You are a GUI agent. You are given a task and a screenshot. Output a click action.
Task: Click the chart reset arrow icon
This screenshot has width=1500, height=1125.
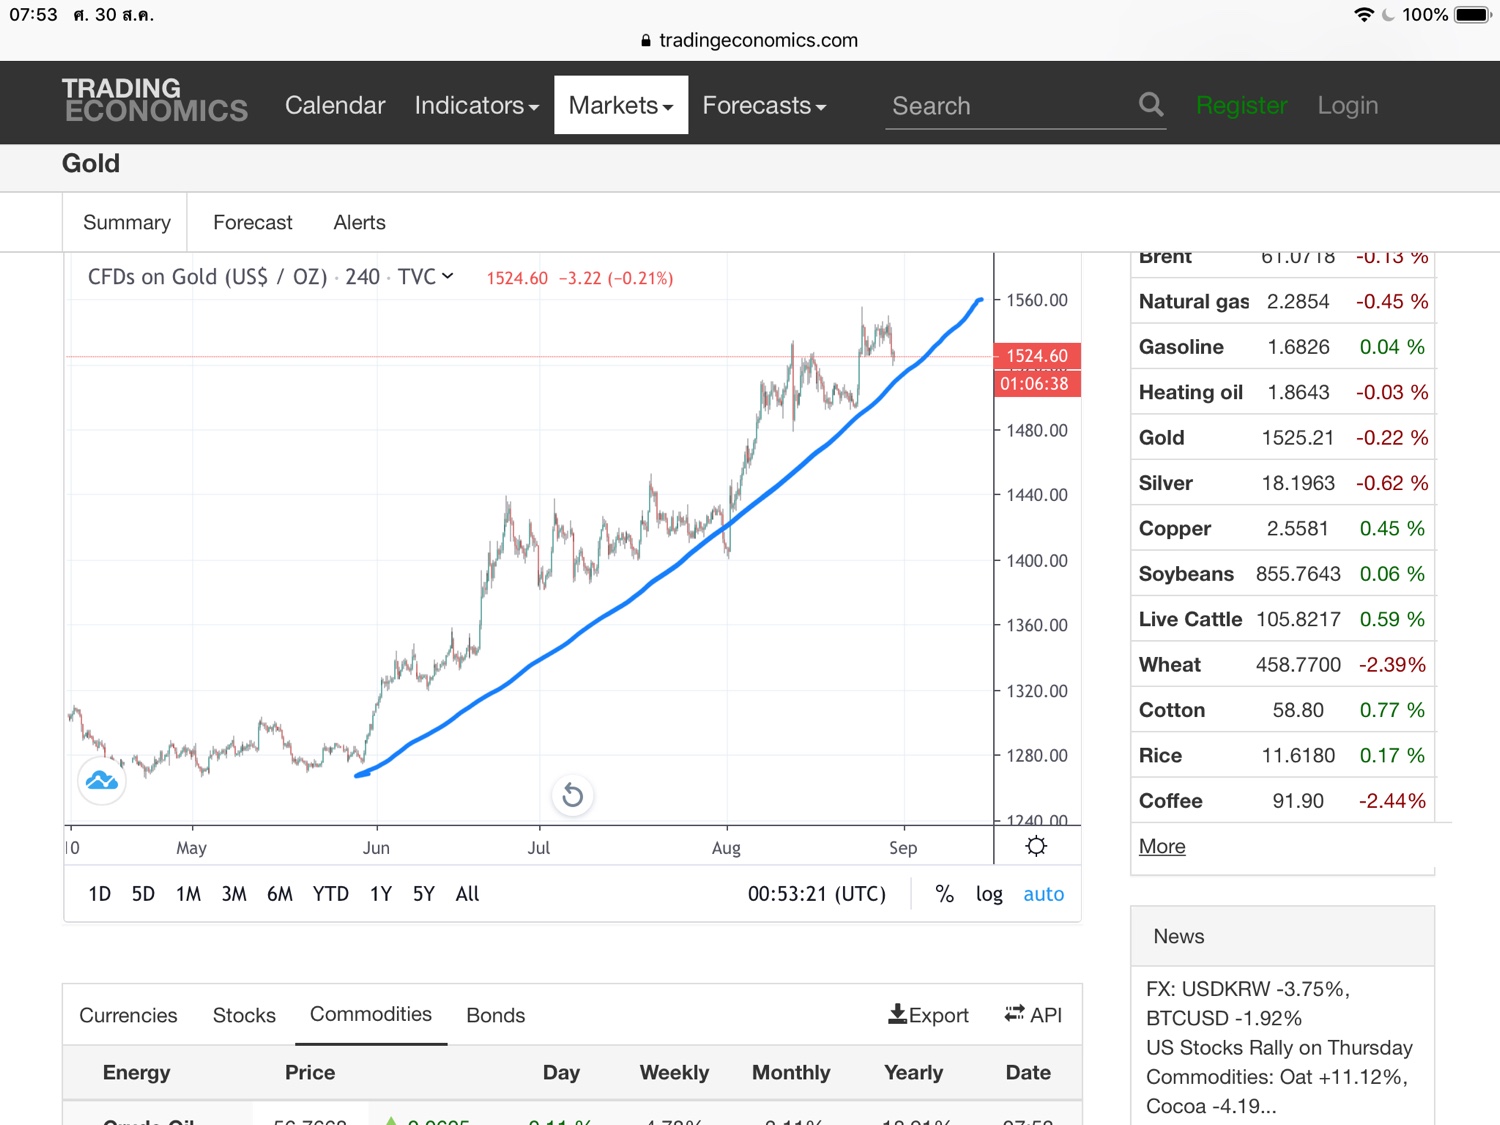tap(573, 795)
